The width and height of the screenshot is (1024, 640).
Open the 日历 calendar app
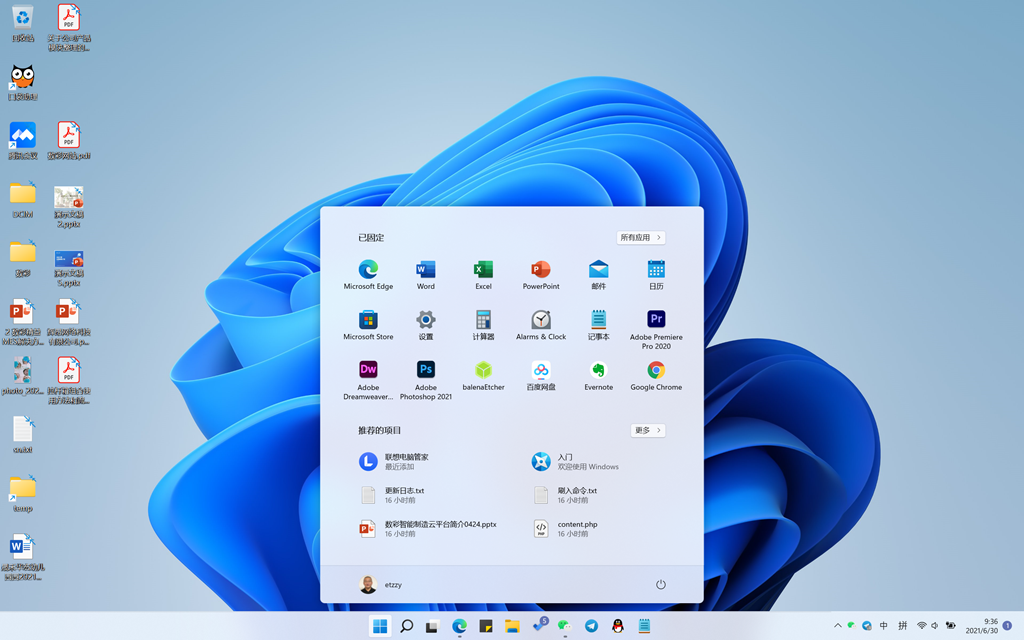pos(656,274)
